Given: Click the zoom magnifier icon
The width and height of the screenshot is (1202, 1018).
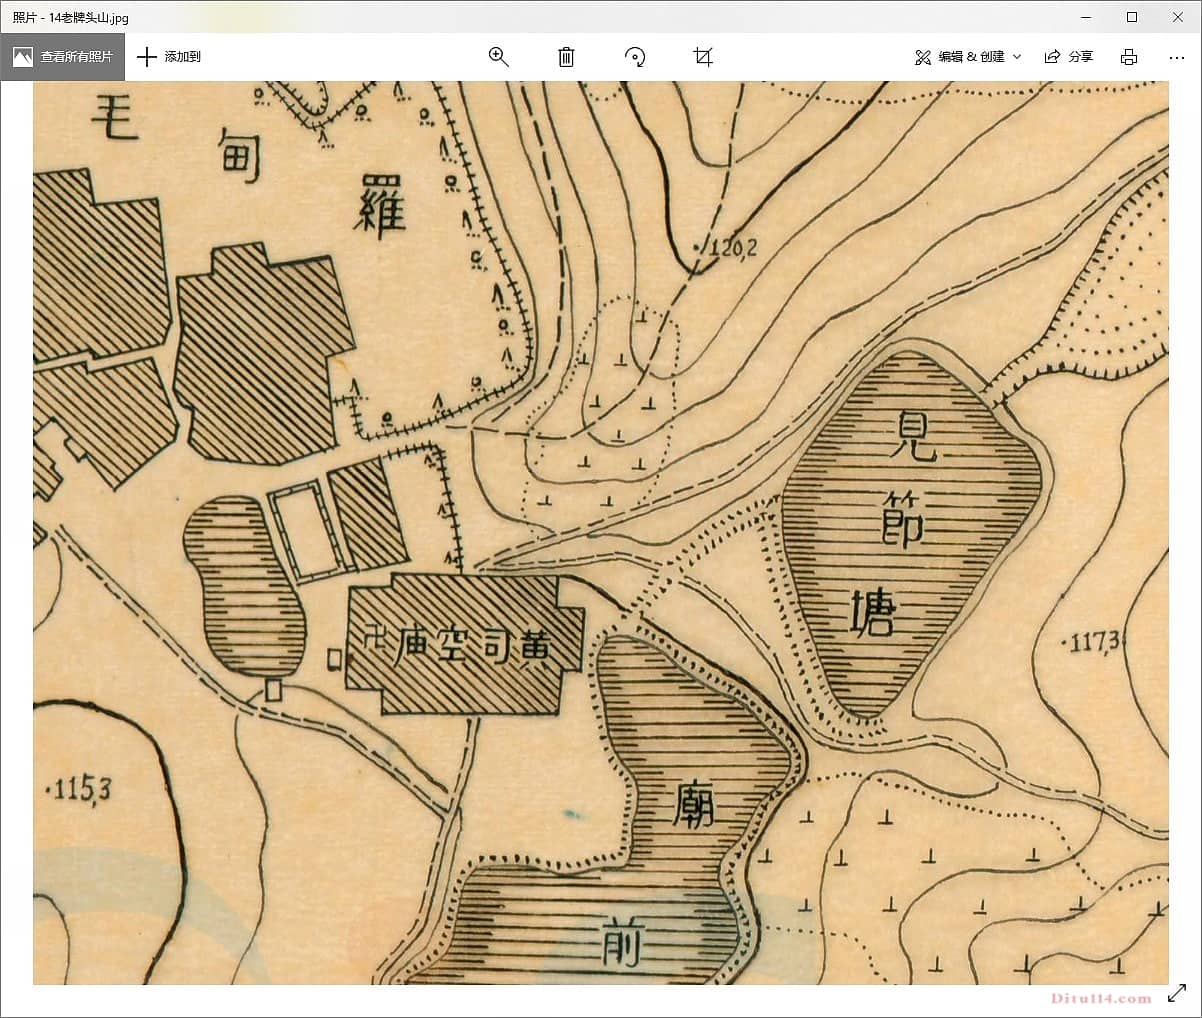Looking at the screenshot, I should [498, 57].
